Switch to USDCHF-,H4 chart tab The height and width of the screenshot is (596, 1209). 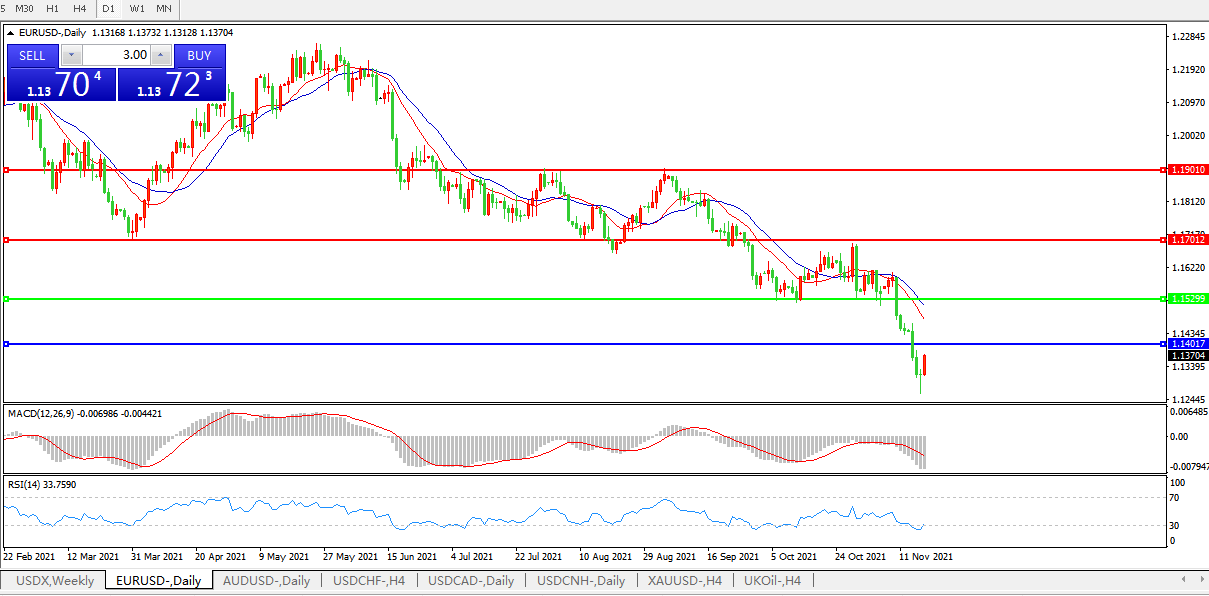pos(369,581)
